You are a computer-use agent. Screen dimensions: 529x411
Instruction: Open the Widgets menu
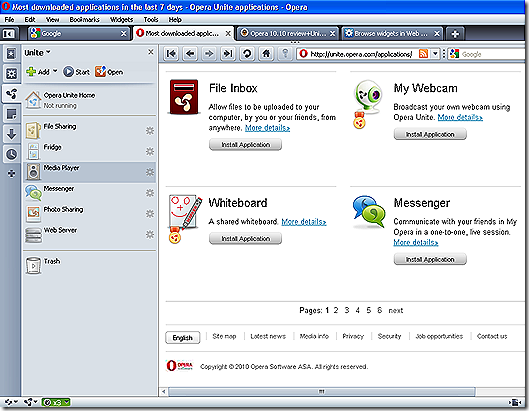(121, 20)
